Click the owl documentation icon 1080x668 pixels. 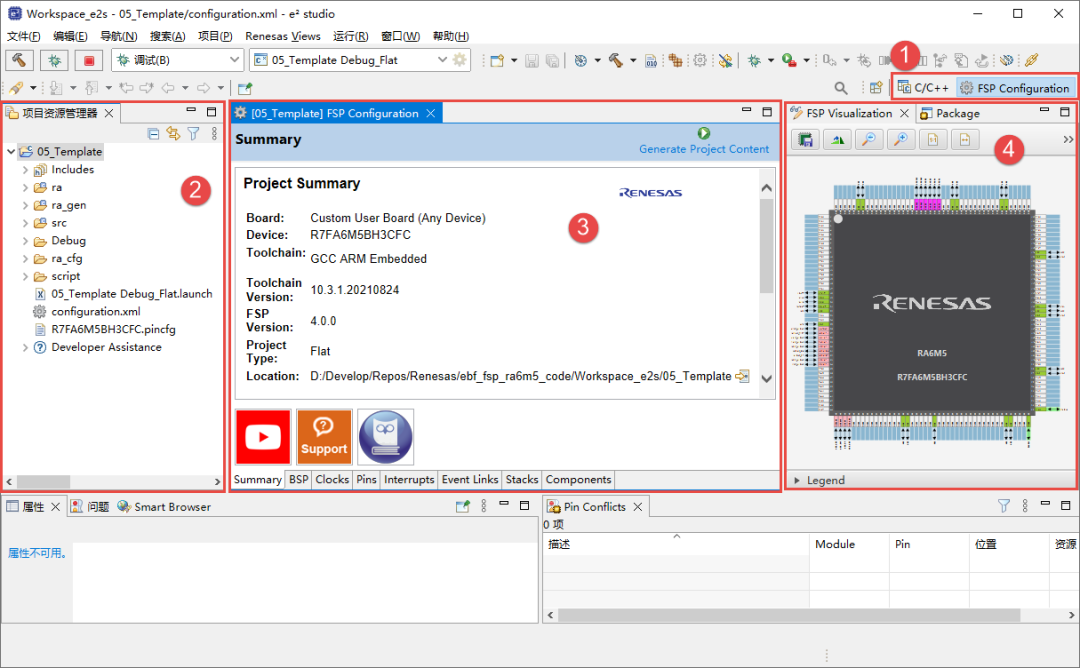coord(385,437)
